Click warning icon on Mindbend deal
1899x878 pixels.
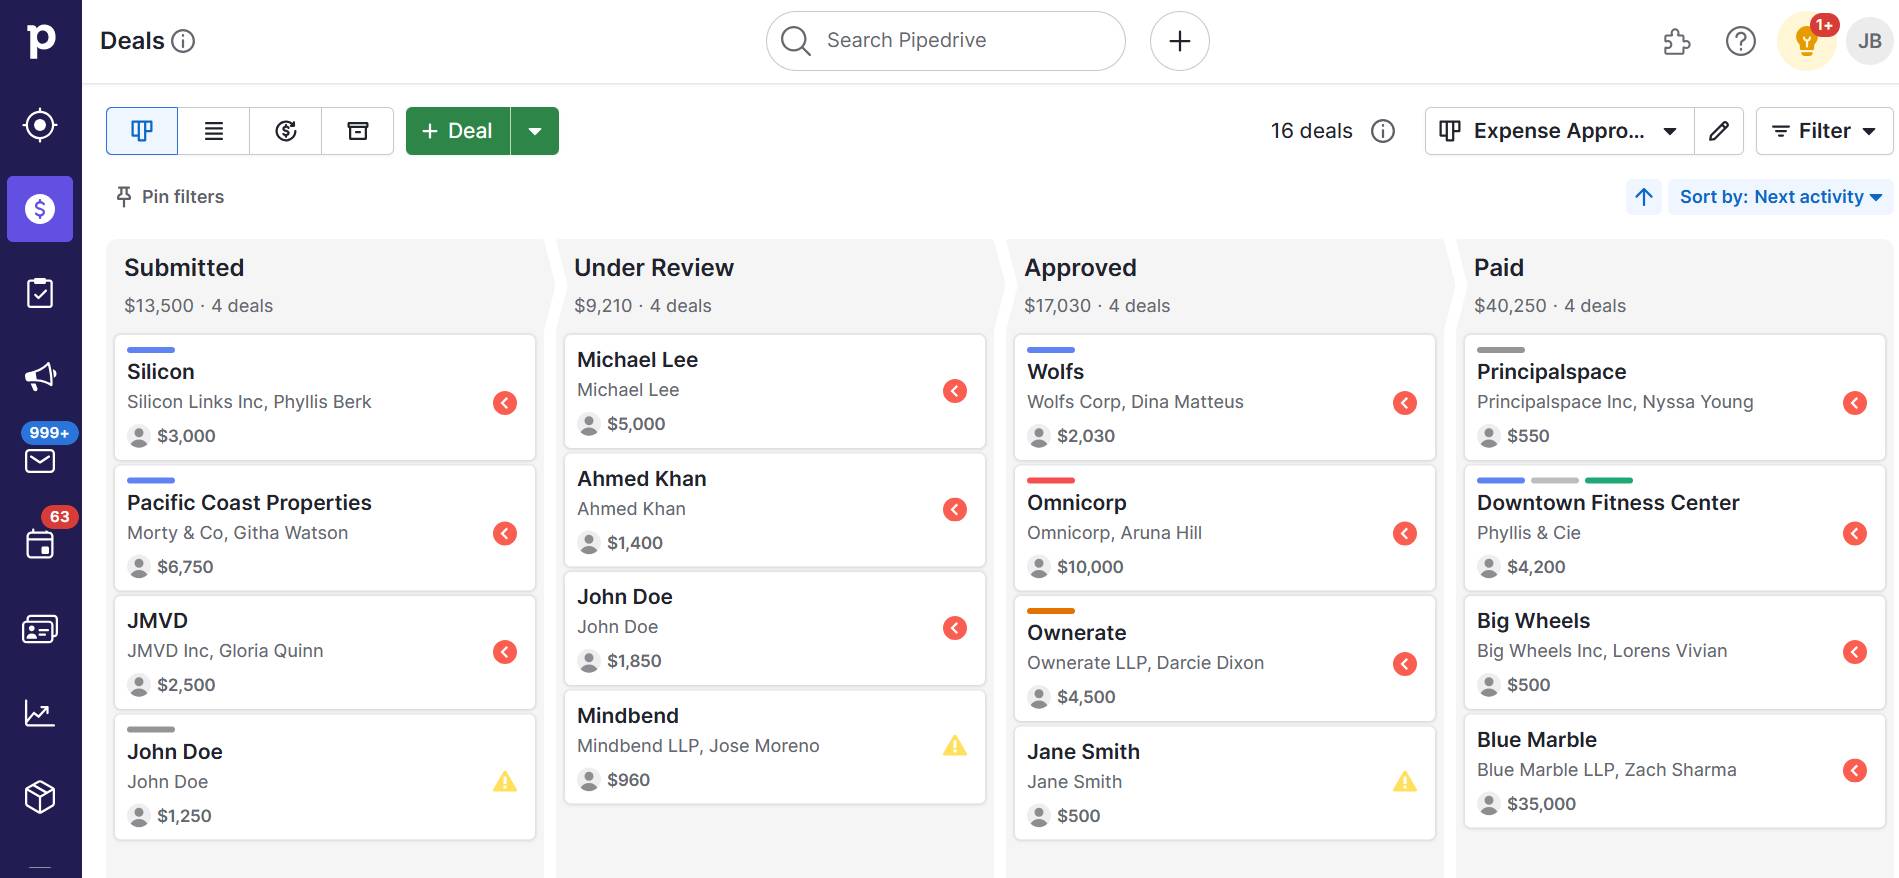[955, 746]
